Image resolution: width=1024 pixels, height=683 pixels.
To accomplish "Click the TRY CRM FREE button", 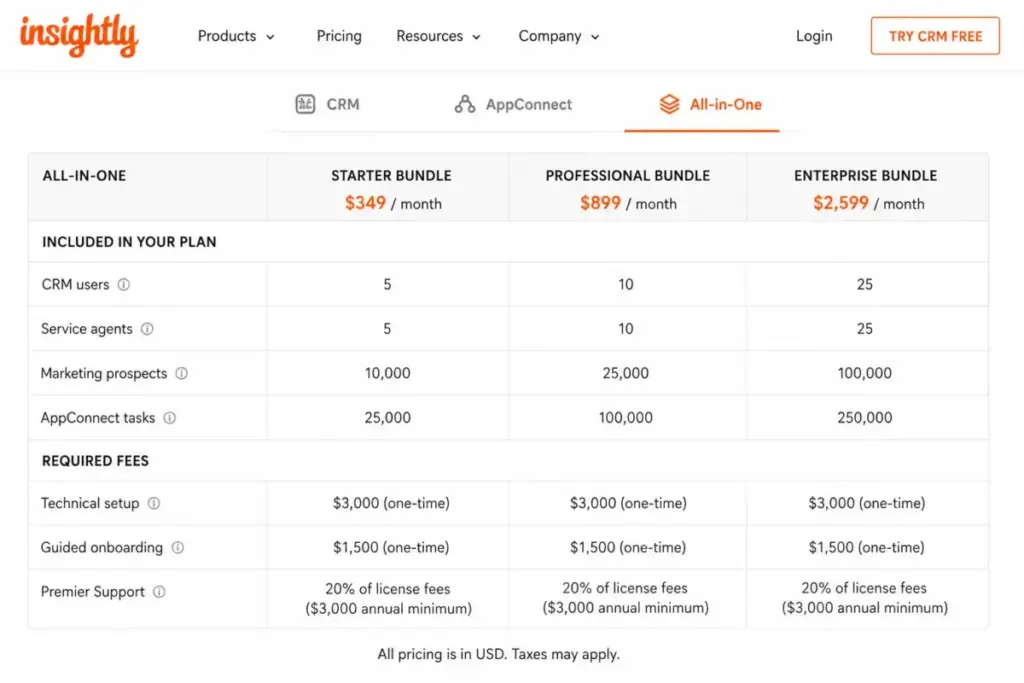I will (935, 36).
